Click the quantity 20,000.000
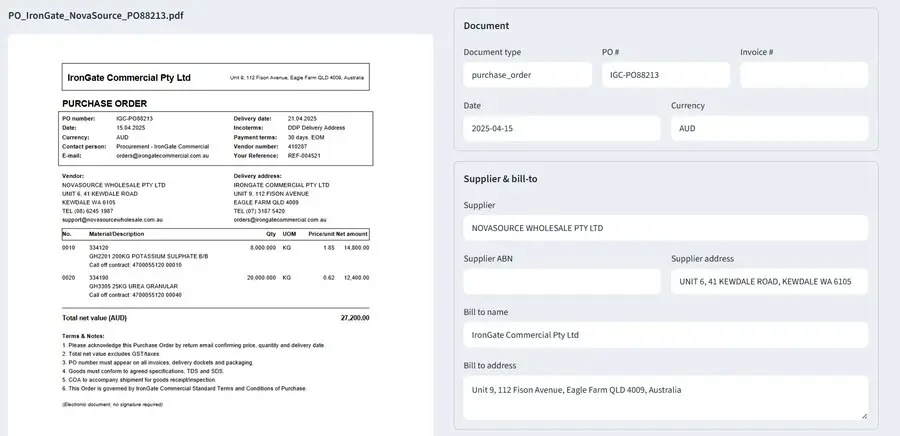Viewport: 900px width, 436px height. [262, 278]
